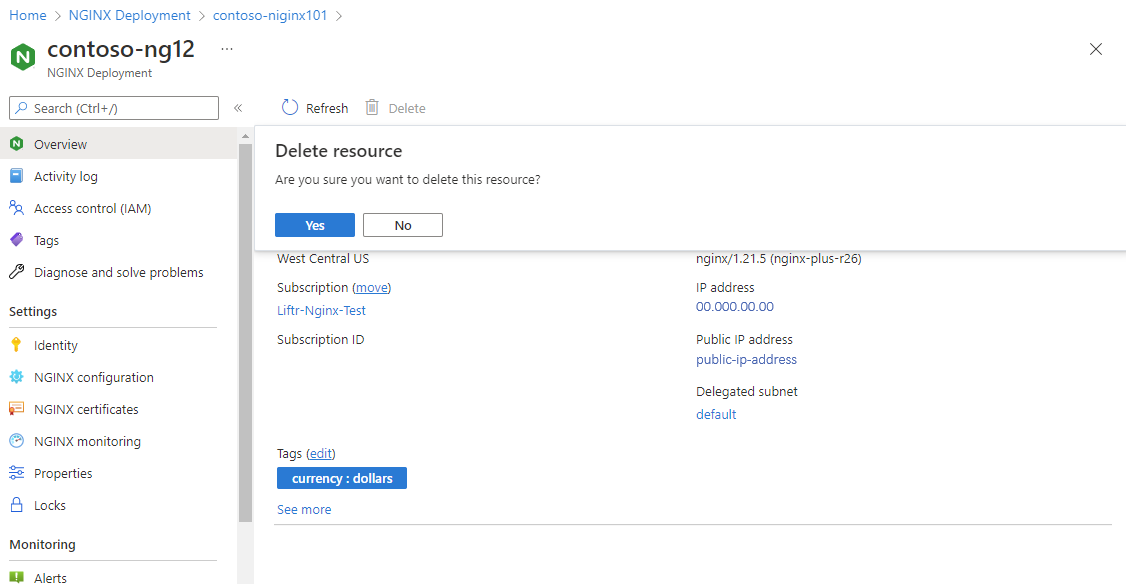The image size is (1126, 584).
Task: Click the Delete toolbar label
Action: point(407,108)
